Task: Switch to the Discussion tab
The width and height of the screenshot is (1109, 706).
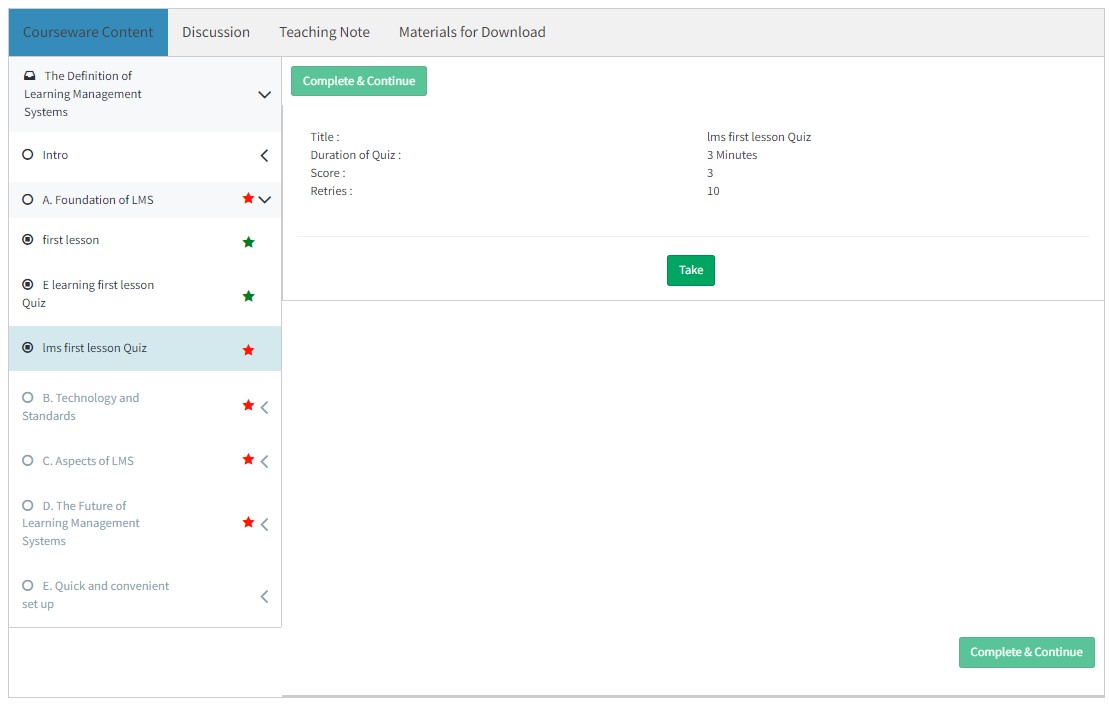Action: coord(216,32)
